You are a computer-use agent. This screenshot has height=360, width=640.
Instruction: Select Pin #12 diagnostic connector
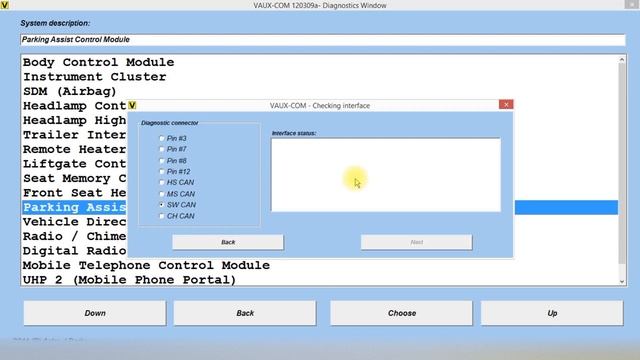pos(162,172)
